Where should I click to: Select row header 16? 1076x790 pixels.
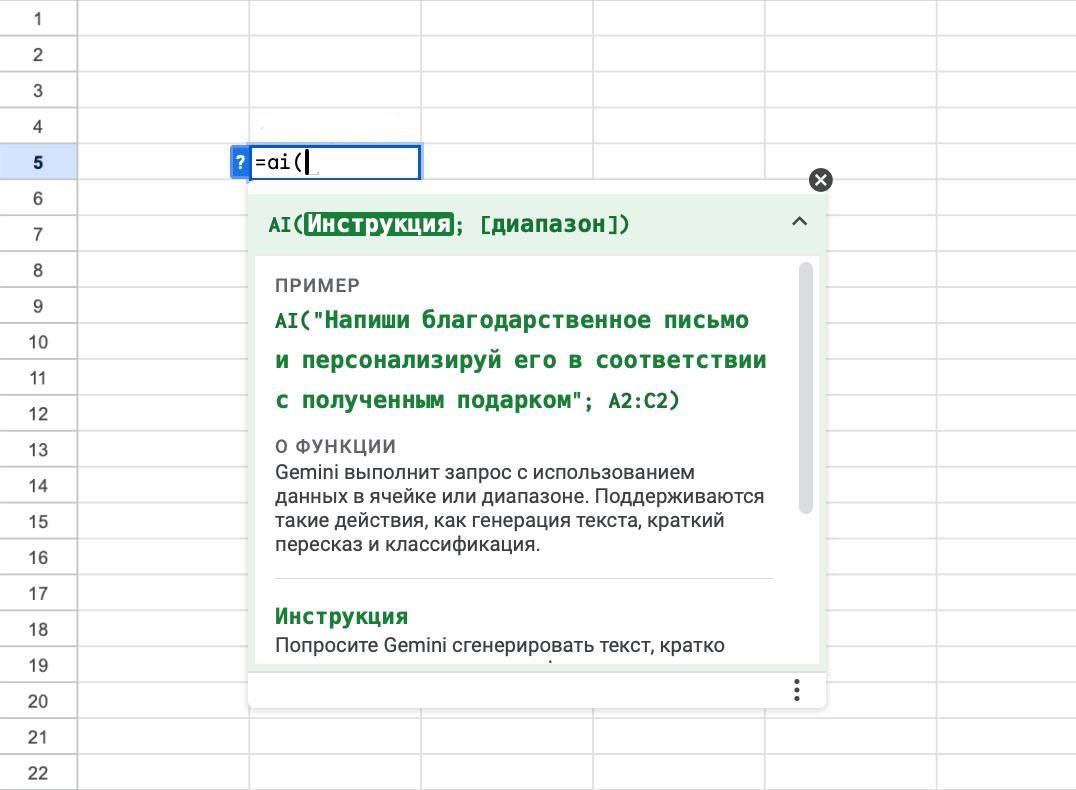tap(38, 557)
